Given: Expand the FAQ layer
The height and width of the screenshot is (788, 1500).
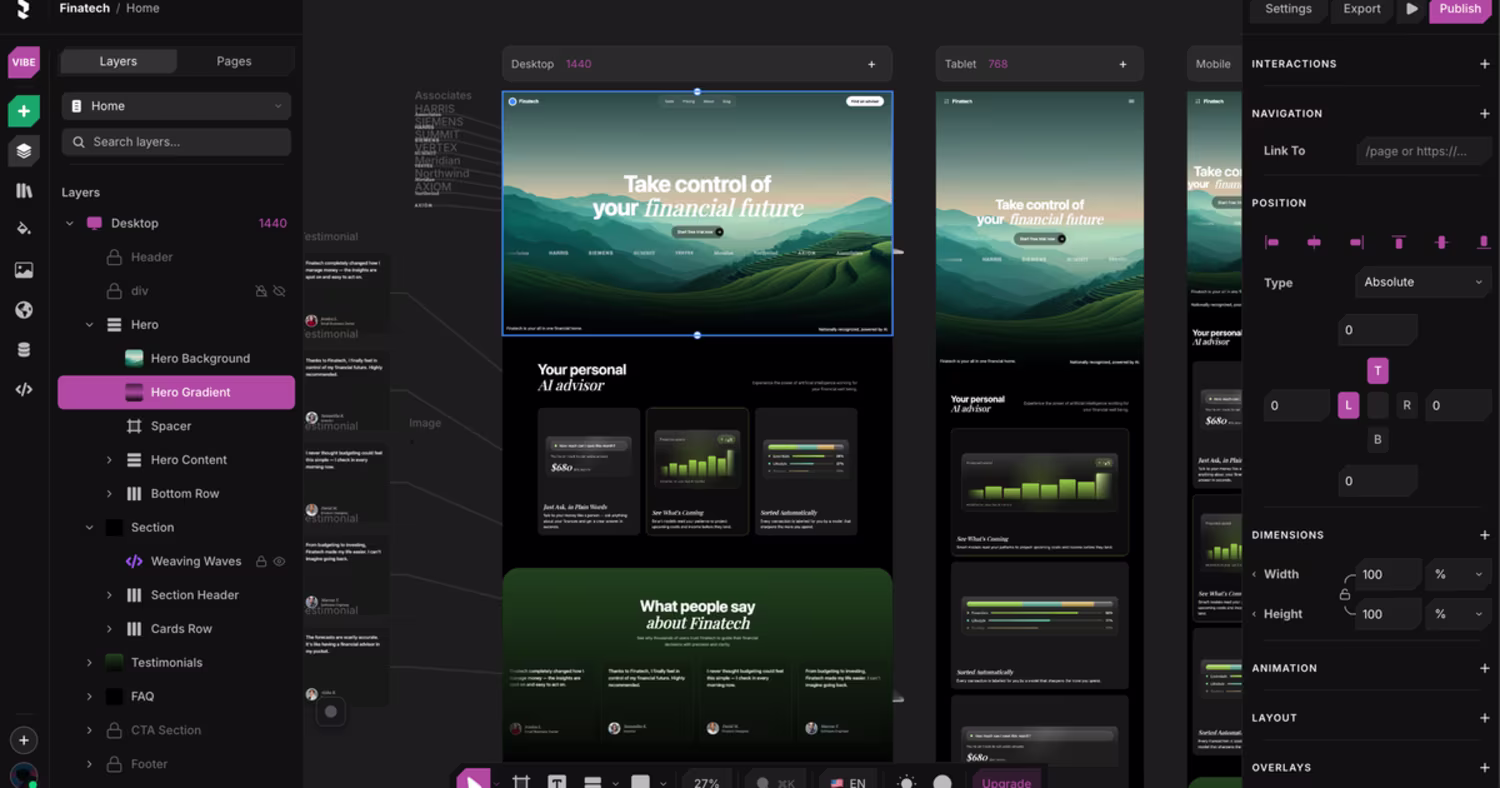Looking at the screenshot, I should point(89,697).
